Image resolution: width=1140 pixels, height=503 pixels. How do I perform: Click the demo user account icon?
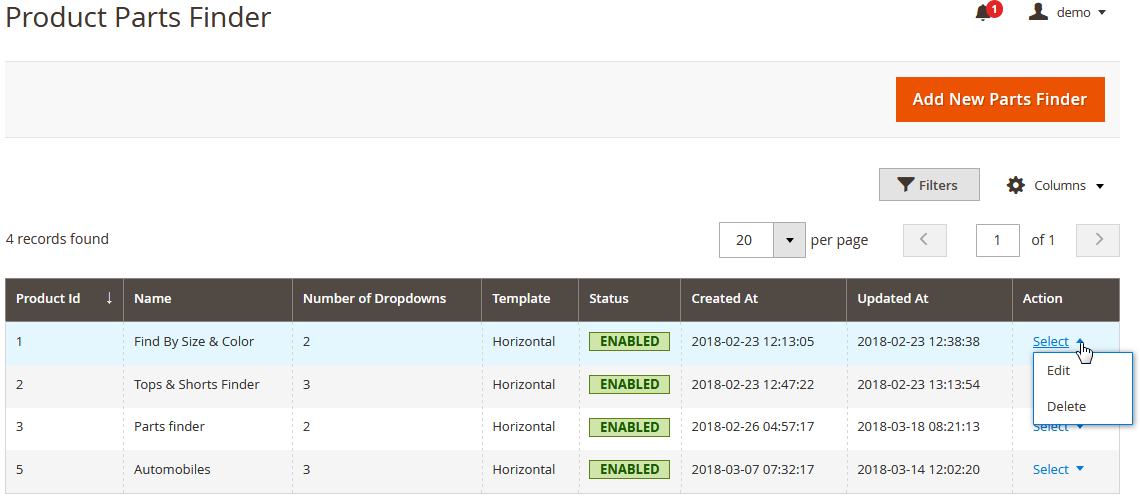(x=1038, y=12)
